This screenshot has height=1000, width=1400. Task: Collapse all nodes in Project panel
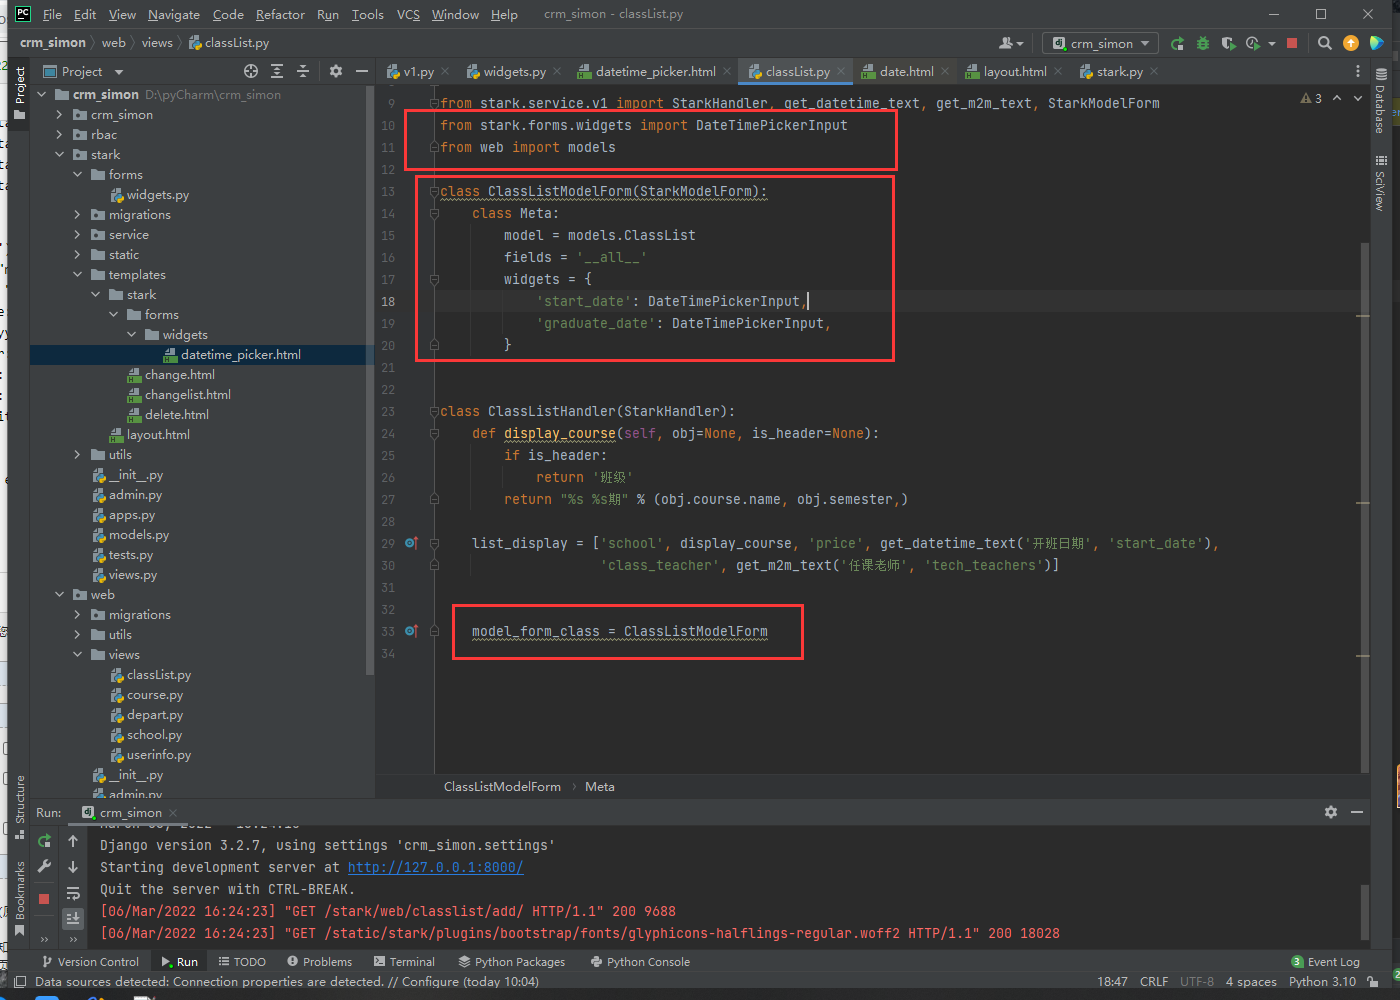pyautogui.click(x=303, y=71)
